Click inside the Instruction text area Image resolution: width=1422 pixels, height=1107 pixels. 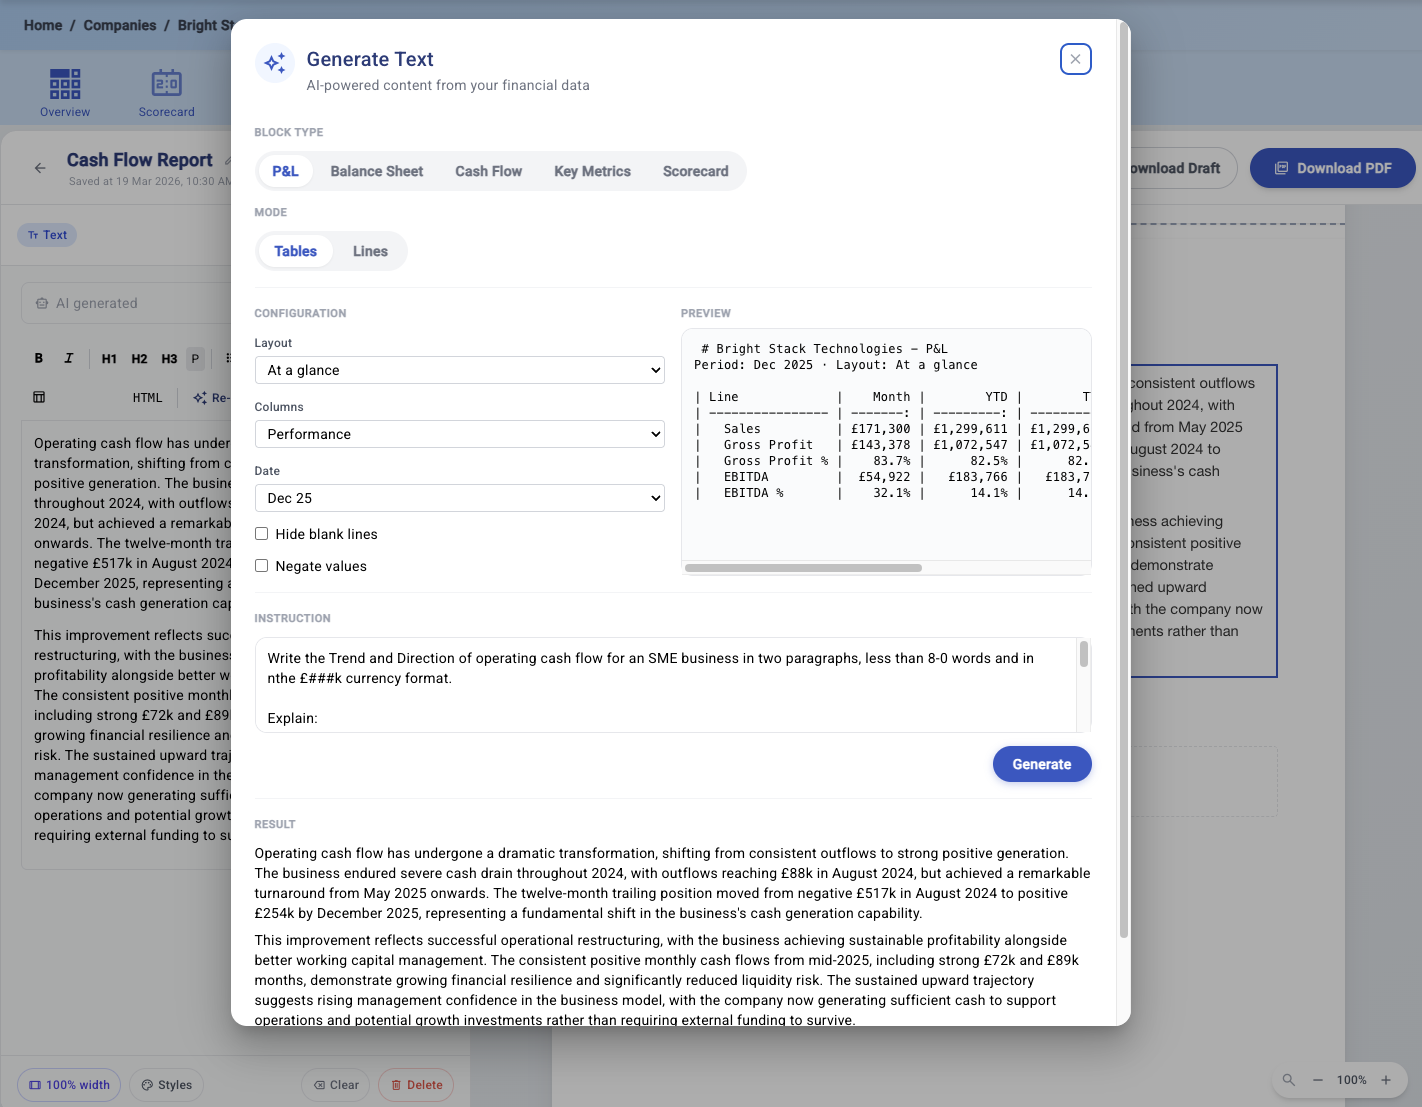tap(666, 685)
